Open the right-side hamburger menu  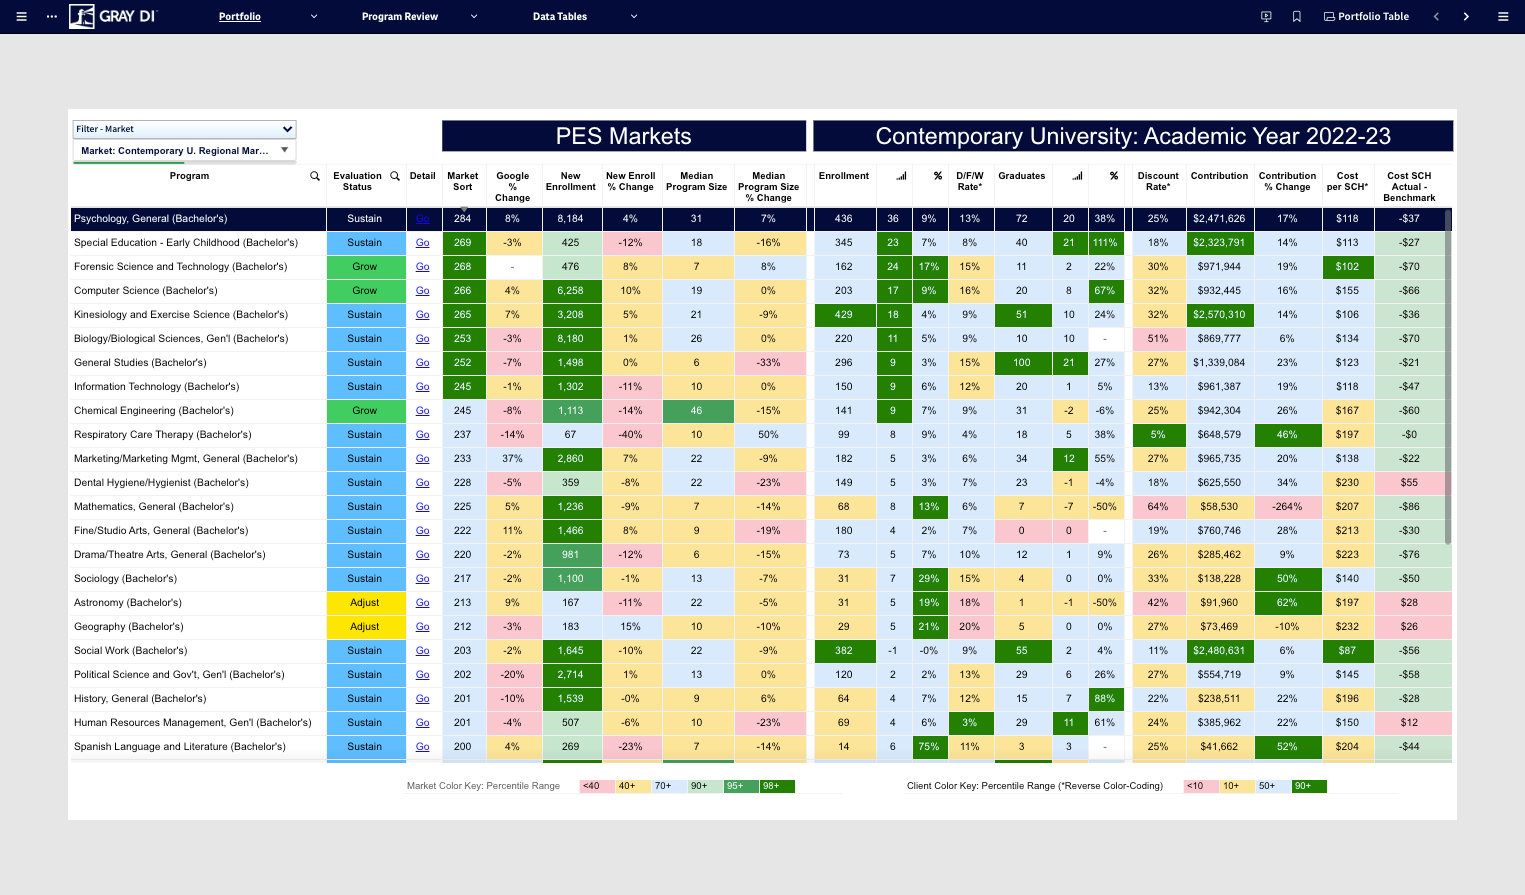pos(1503,17)
